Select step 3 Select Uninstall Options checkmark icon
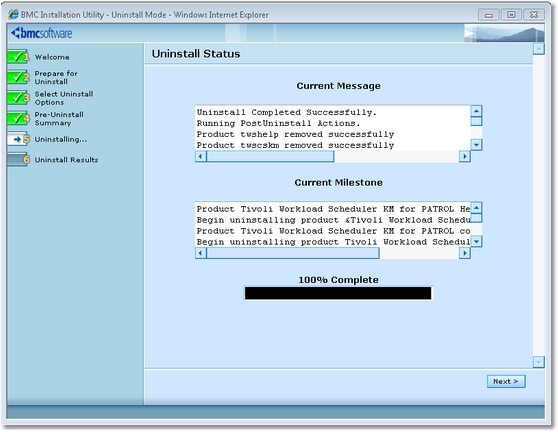This screenshot has width=558, height=432. click(18, 98)
